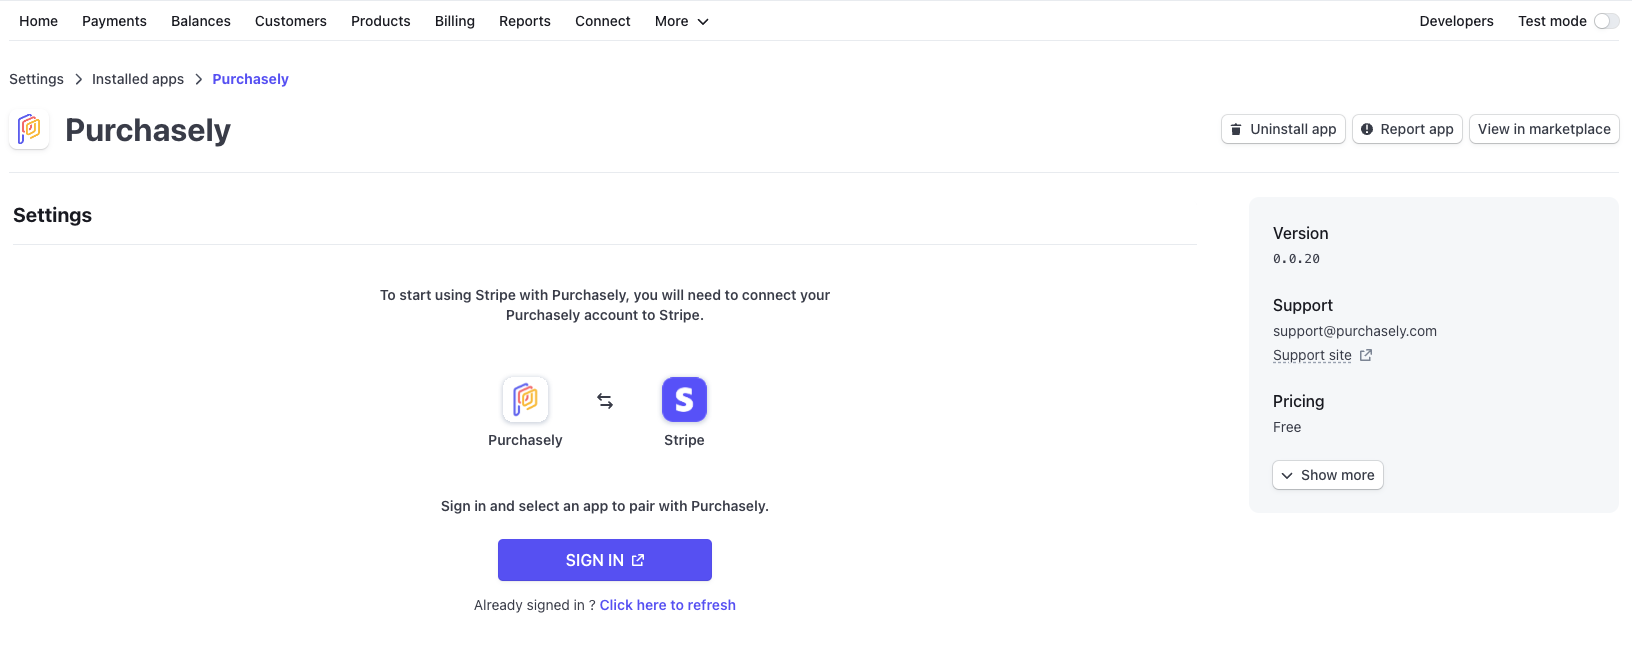Go back to Settings breadcrumb
This screenshot has width=1632, height=667.
pyautogui.click(x=36, y=79)
